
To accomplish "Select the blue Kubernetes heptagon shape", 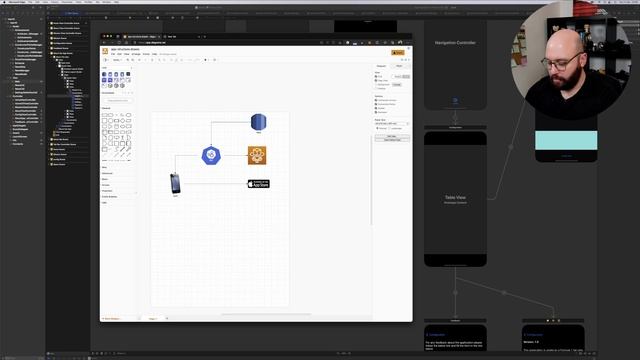I will 211,155.
